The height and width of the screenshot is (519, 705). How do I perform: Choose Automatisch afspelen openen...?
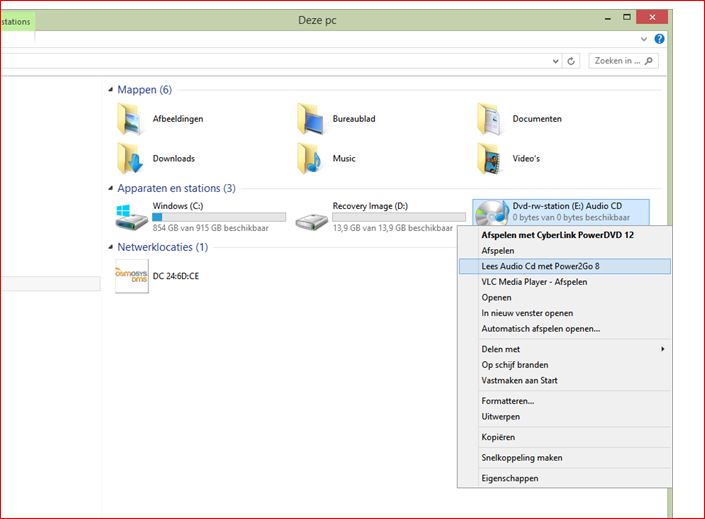[564, 329]
